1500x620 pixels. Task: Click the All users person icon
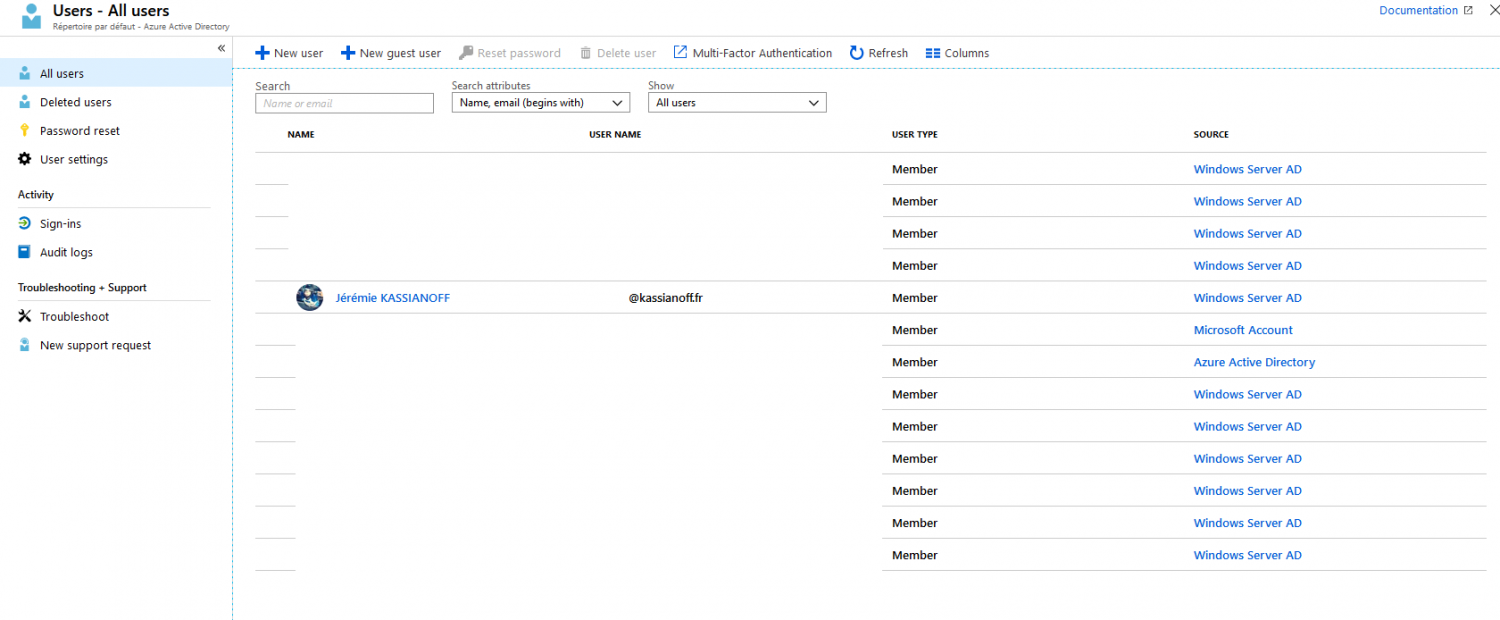click(x=25, y=73)
